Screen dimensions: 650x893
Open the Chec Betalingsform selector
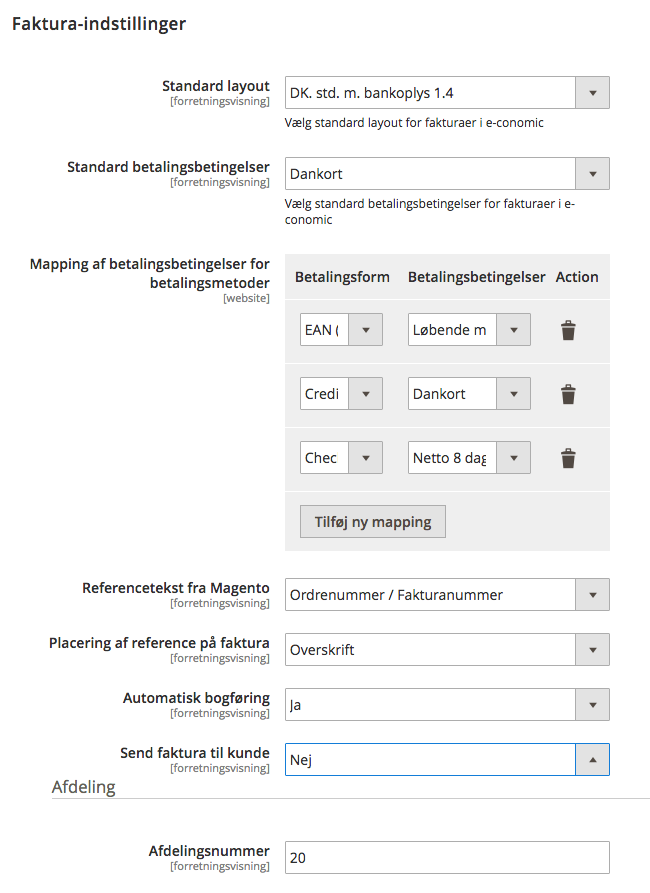(x=341, y=458)
